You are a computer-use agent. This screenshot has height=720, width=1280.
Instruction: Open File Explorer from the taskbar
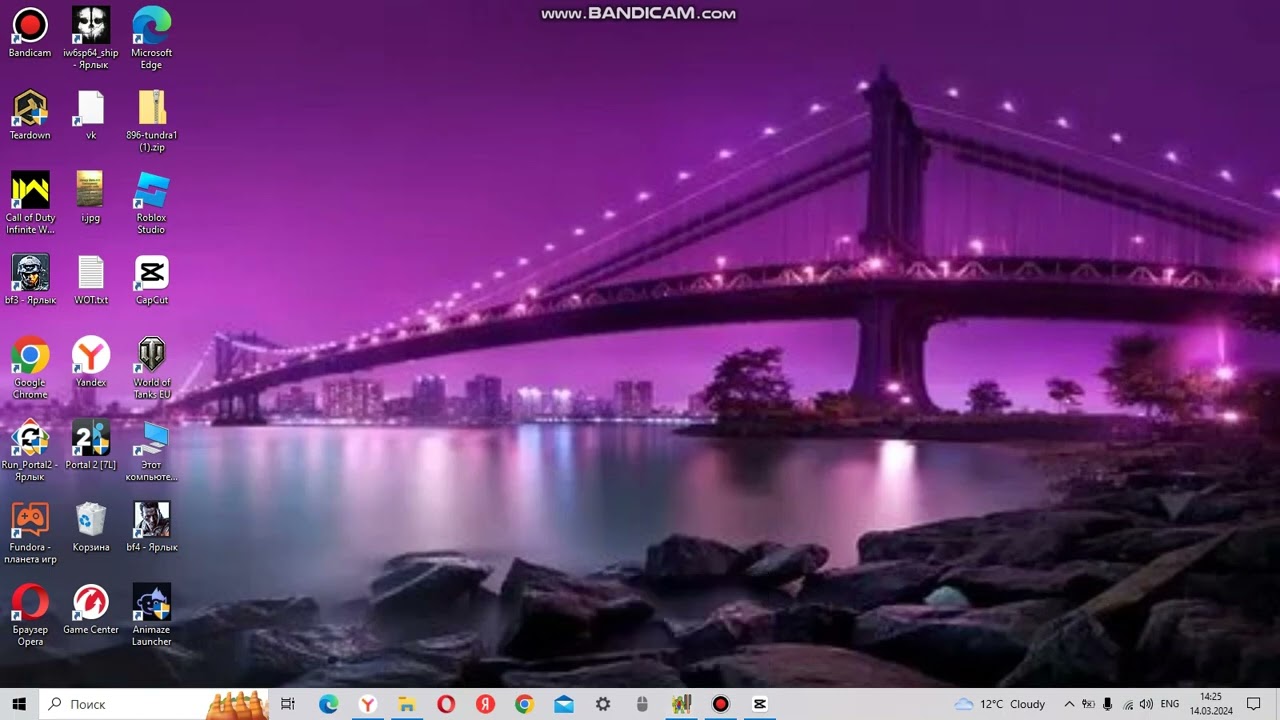click(406, 704)
